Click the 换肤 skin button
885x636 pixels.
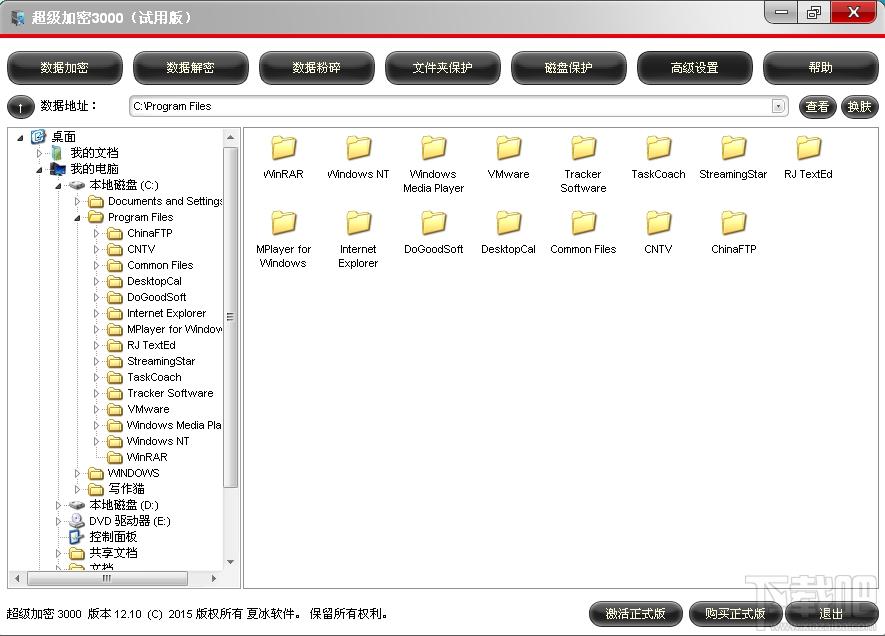click(859, 107)
